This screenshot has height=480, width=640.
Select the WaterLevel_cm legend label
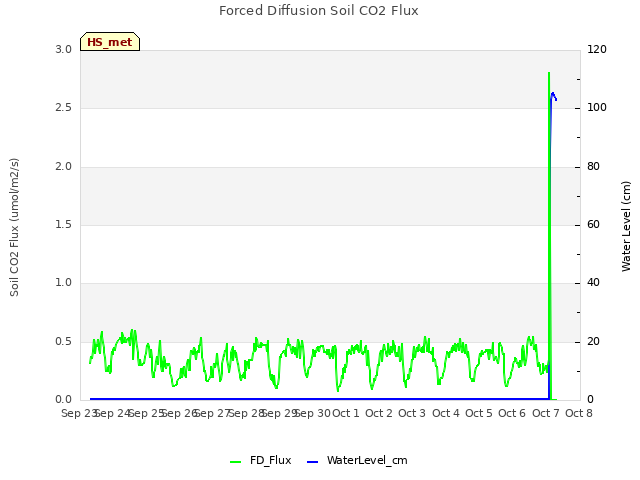[367, 460]
